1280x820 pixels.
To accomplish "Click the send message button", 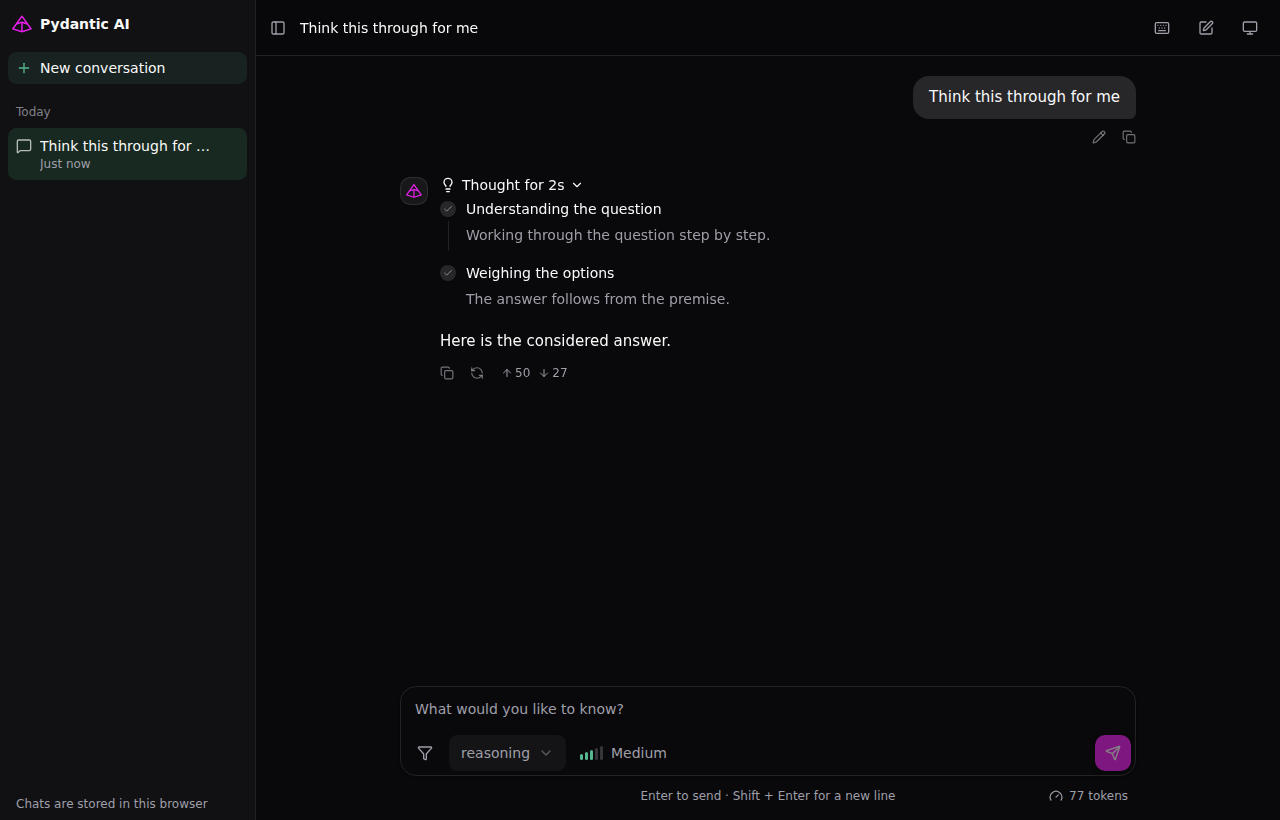I will [1113, 753].
